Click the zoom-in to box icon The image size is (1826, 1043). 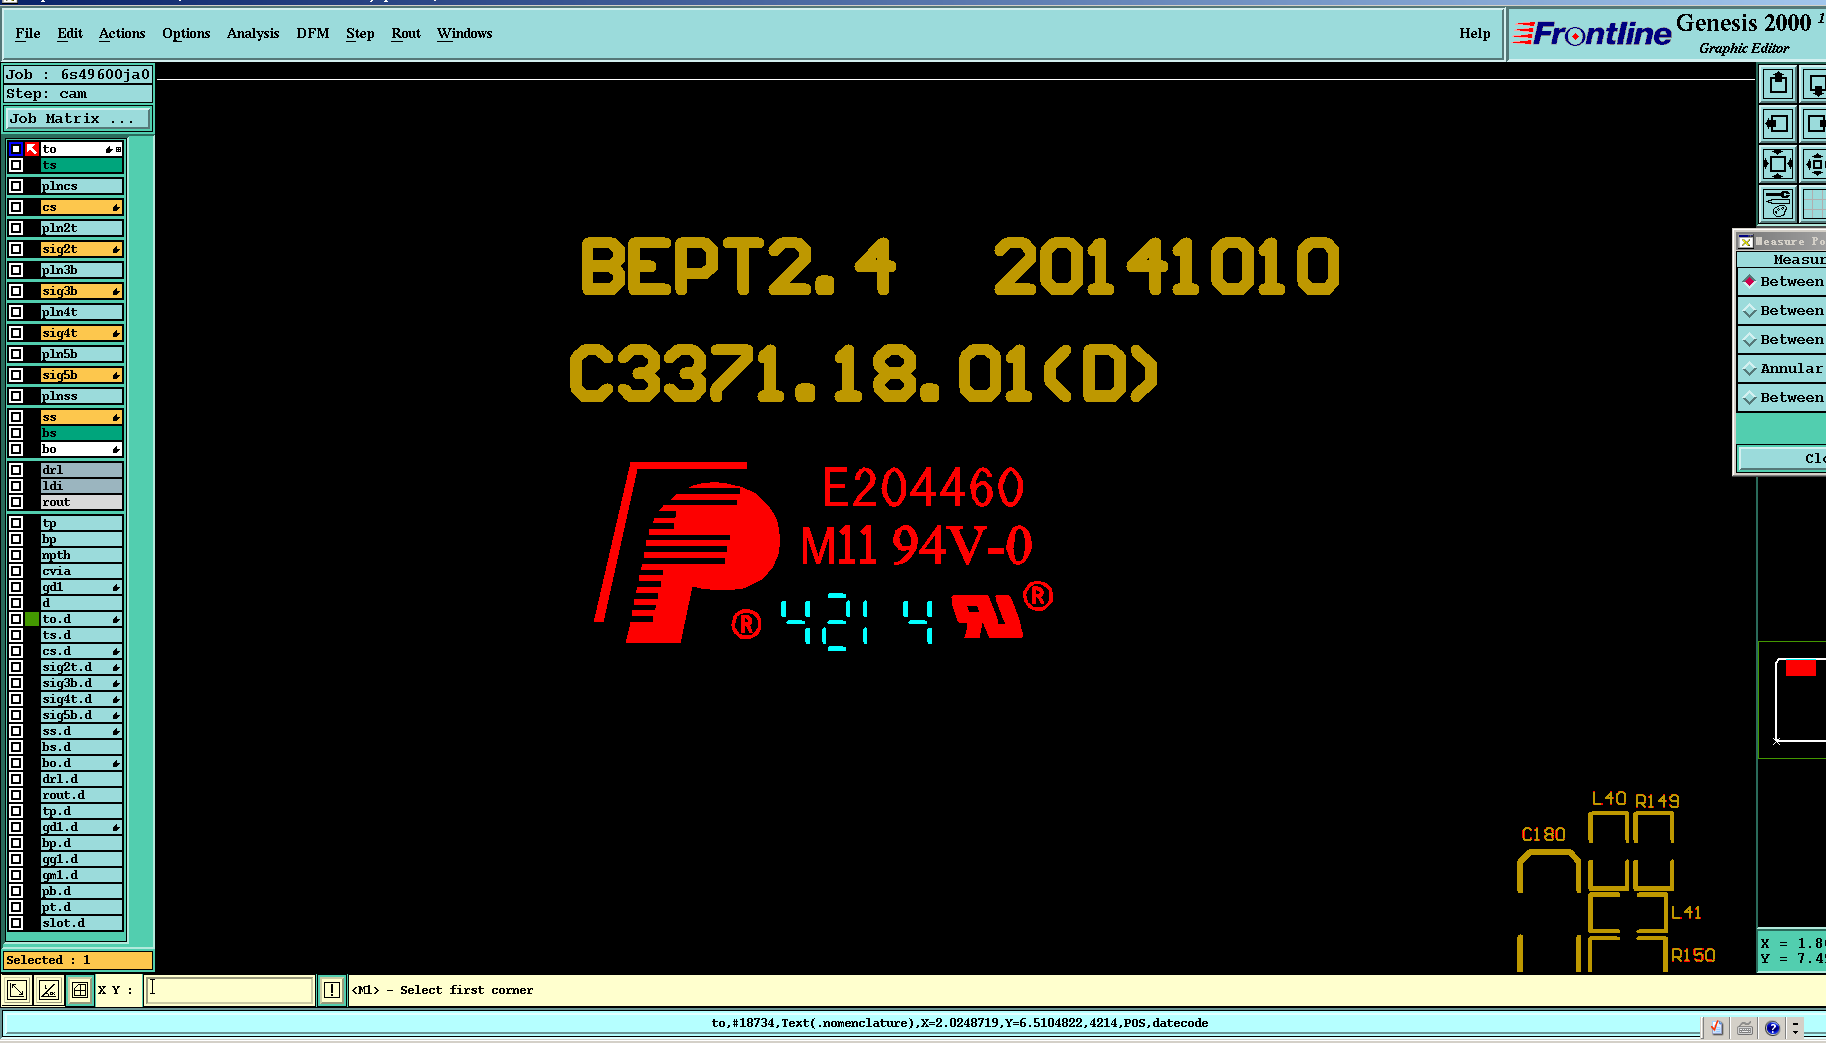1778,164
